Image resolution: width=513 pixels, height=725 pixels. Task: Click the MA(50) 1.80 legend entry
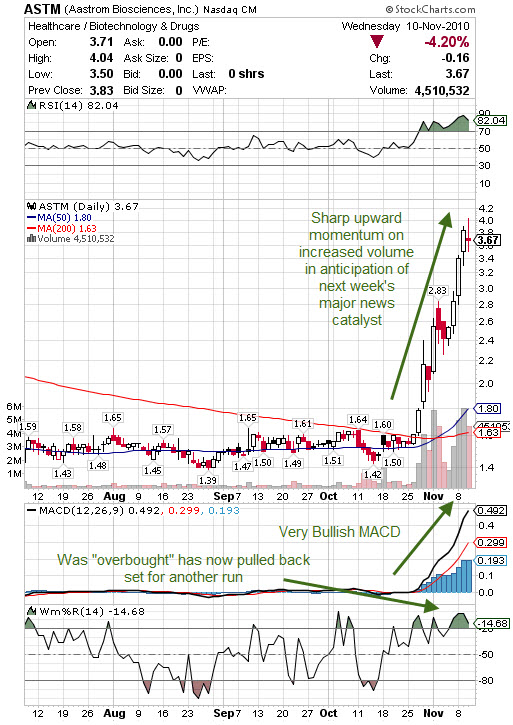pyautogui.click(x=60, y=217)
